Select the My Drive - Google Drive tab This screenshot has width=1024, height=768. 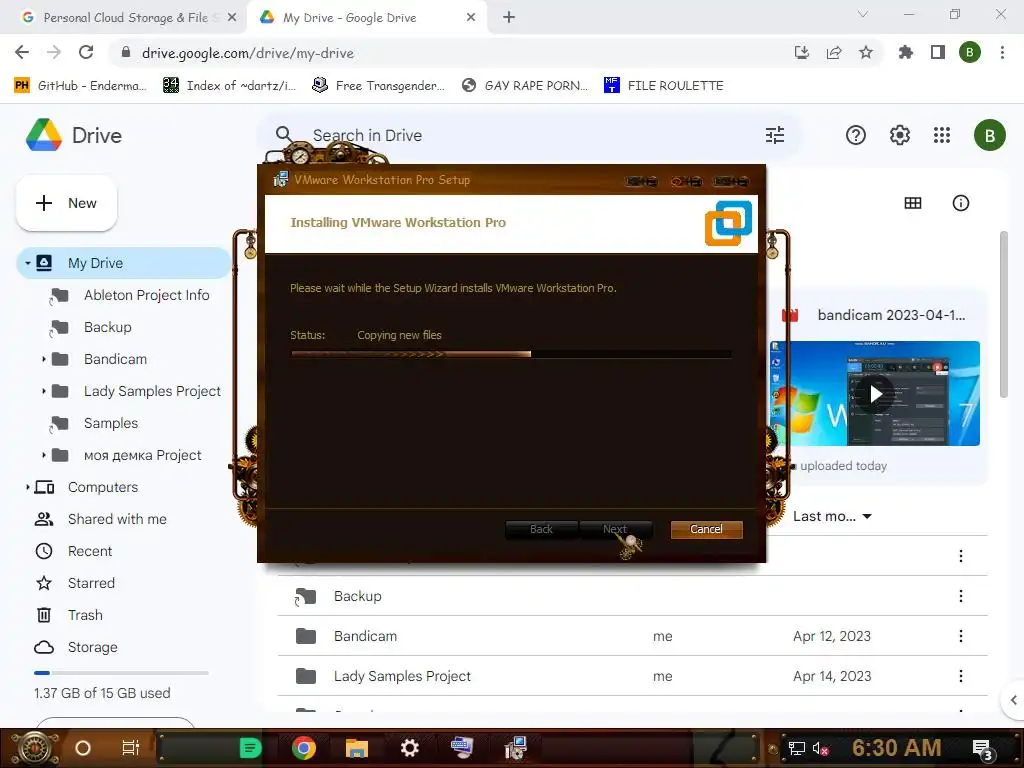(367, 18)
